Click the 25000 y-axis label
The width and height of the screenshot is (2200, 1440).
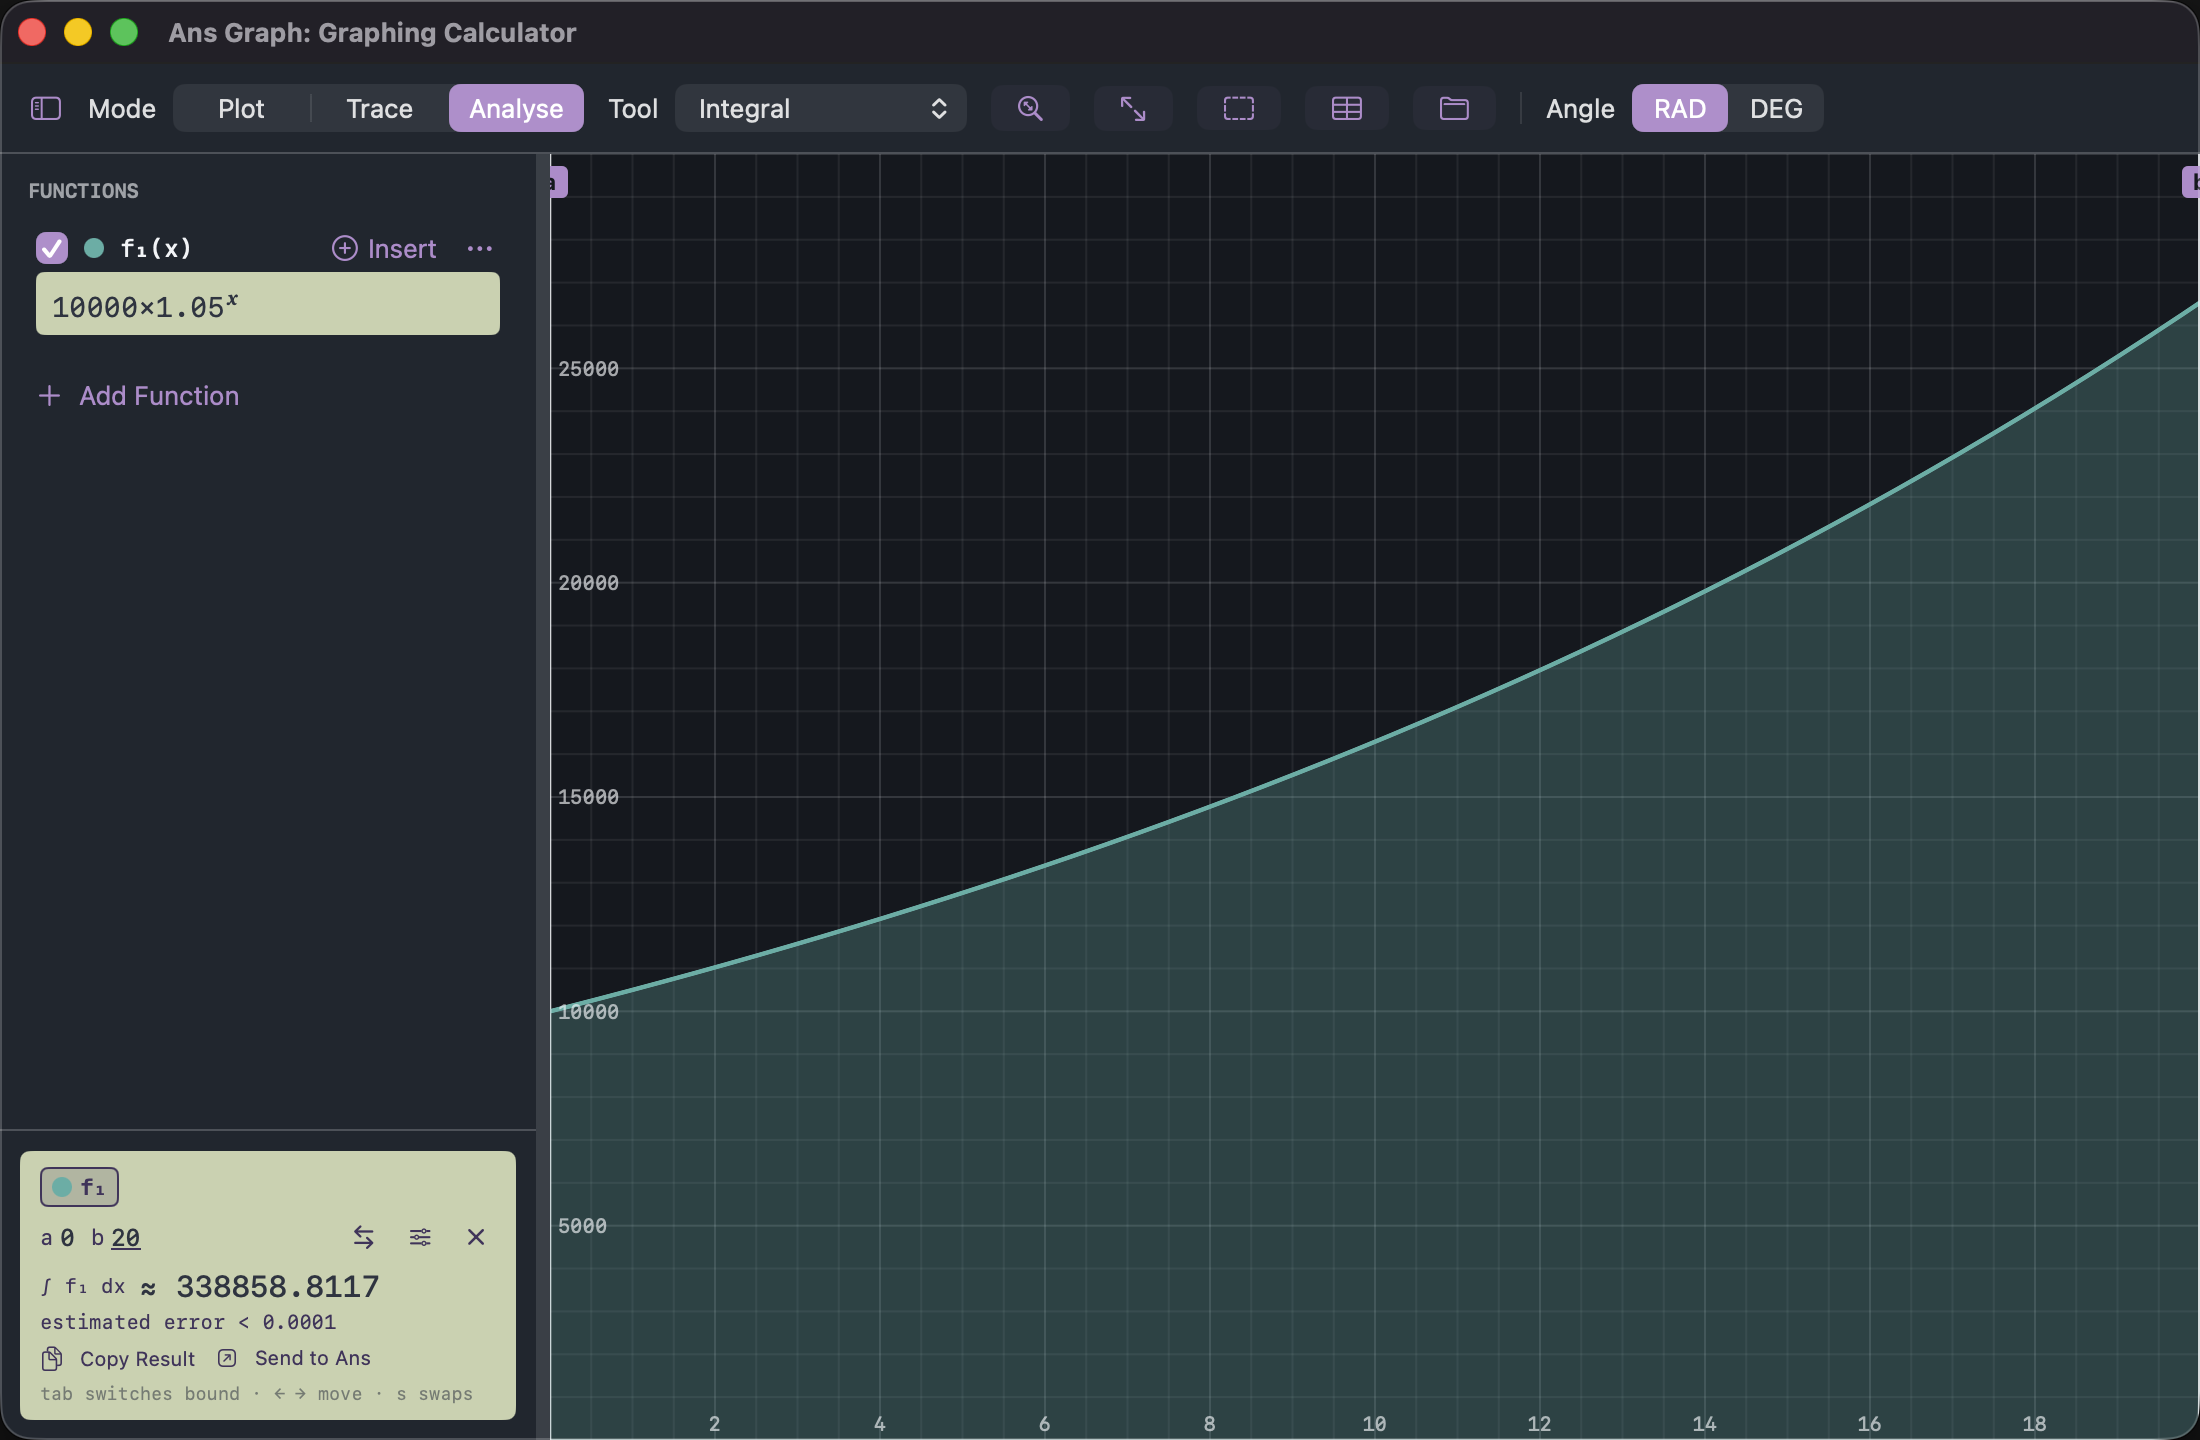(x=588, y=369)
